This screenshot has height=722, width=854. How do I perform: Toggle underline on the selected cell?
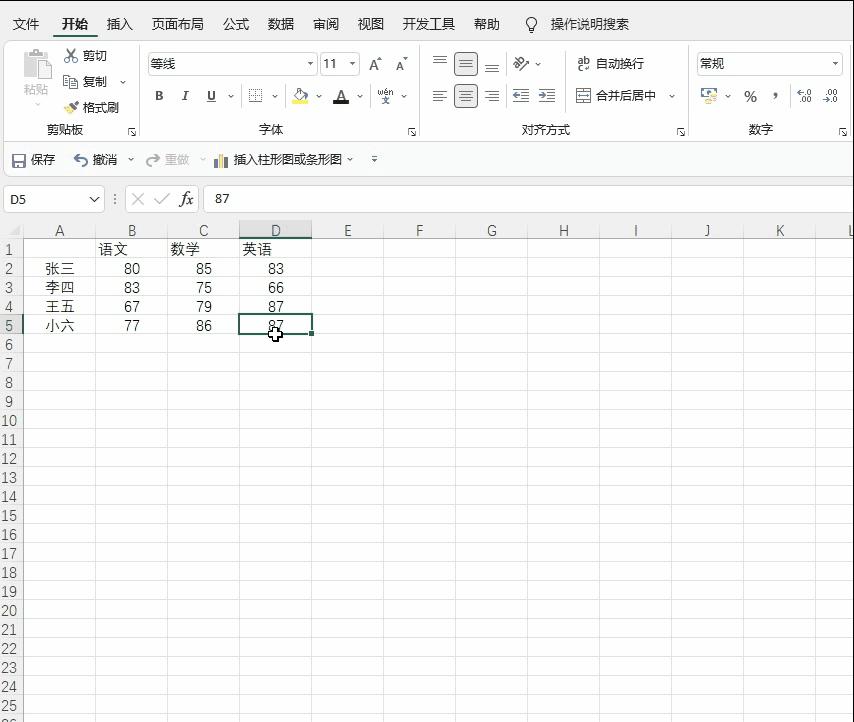[x=211, y=96]
